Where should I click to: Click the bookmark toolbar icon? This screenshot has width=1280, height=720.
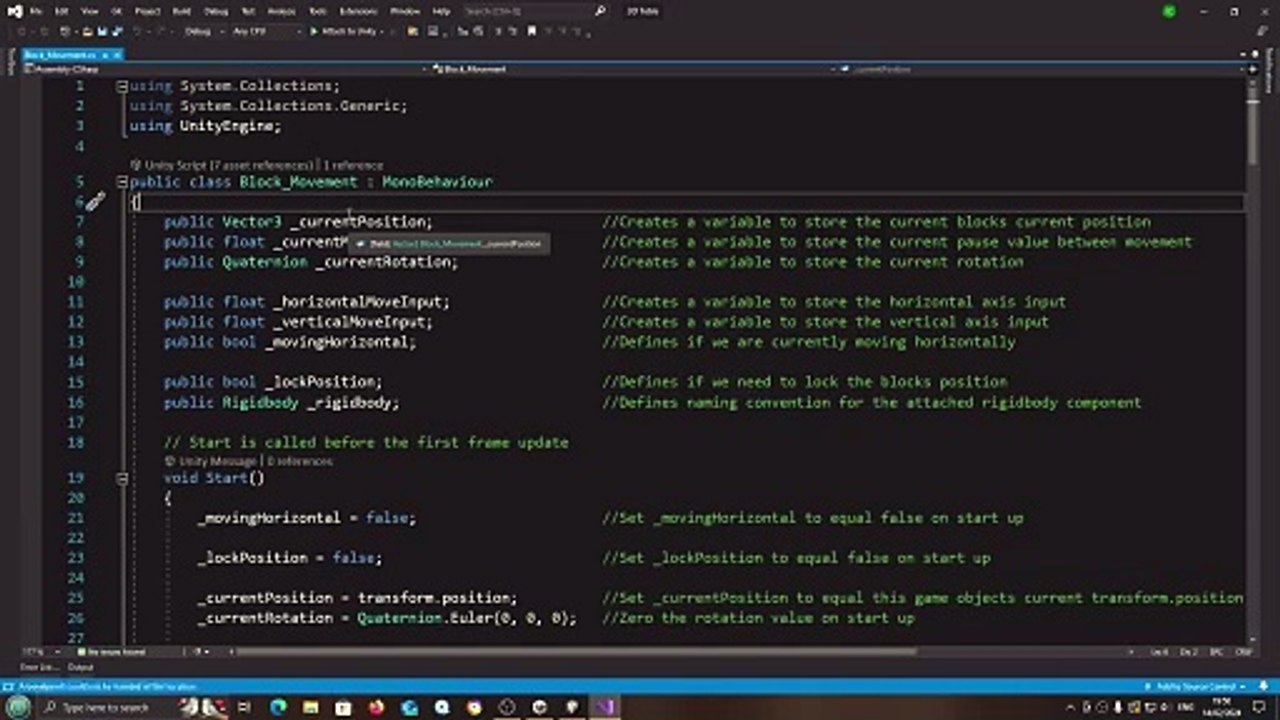(x=532, y=31)
